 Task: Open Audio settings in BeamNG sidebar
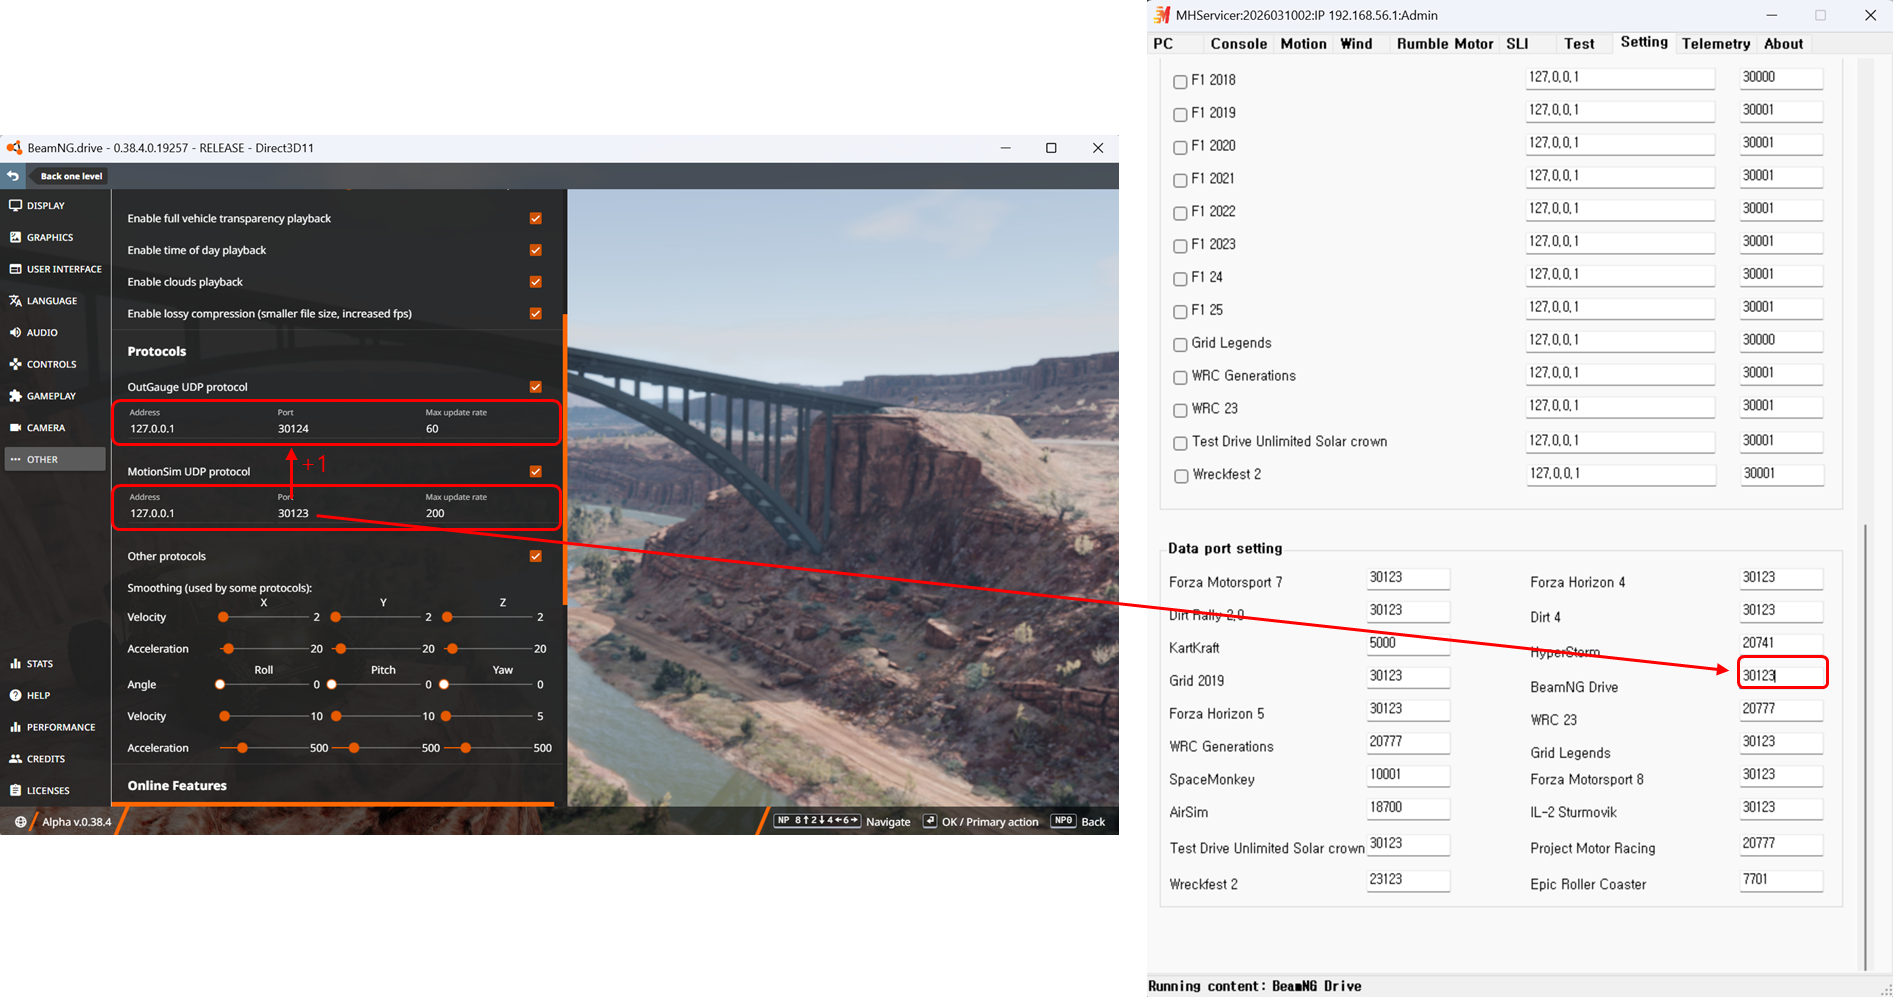(55, 332)
